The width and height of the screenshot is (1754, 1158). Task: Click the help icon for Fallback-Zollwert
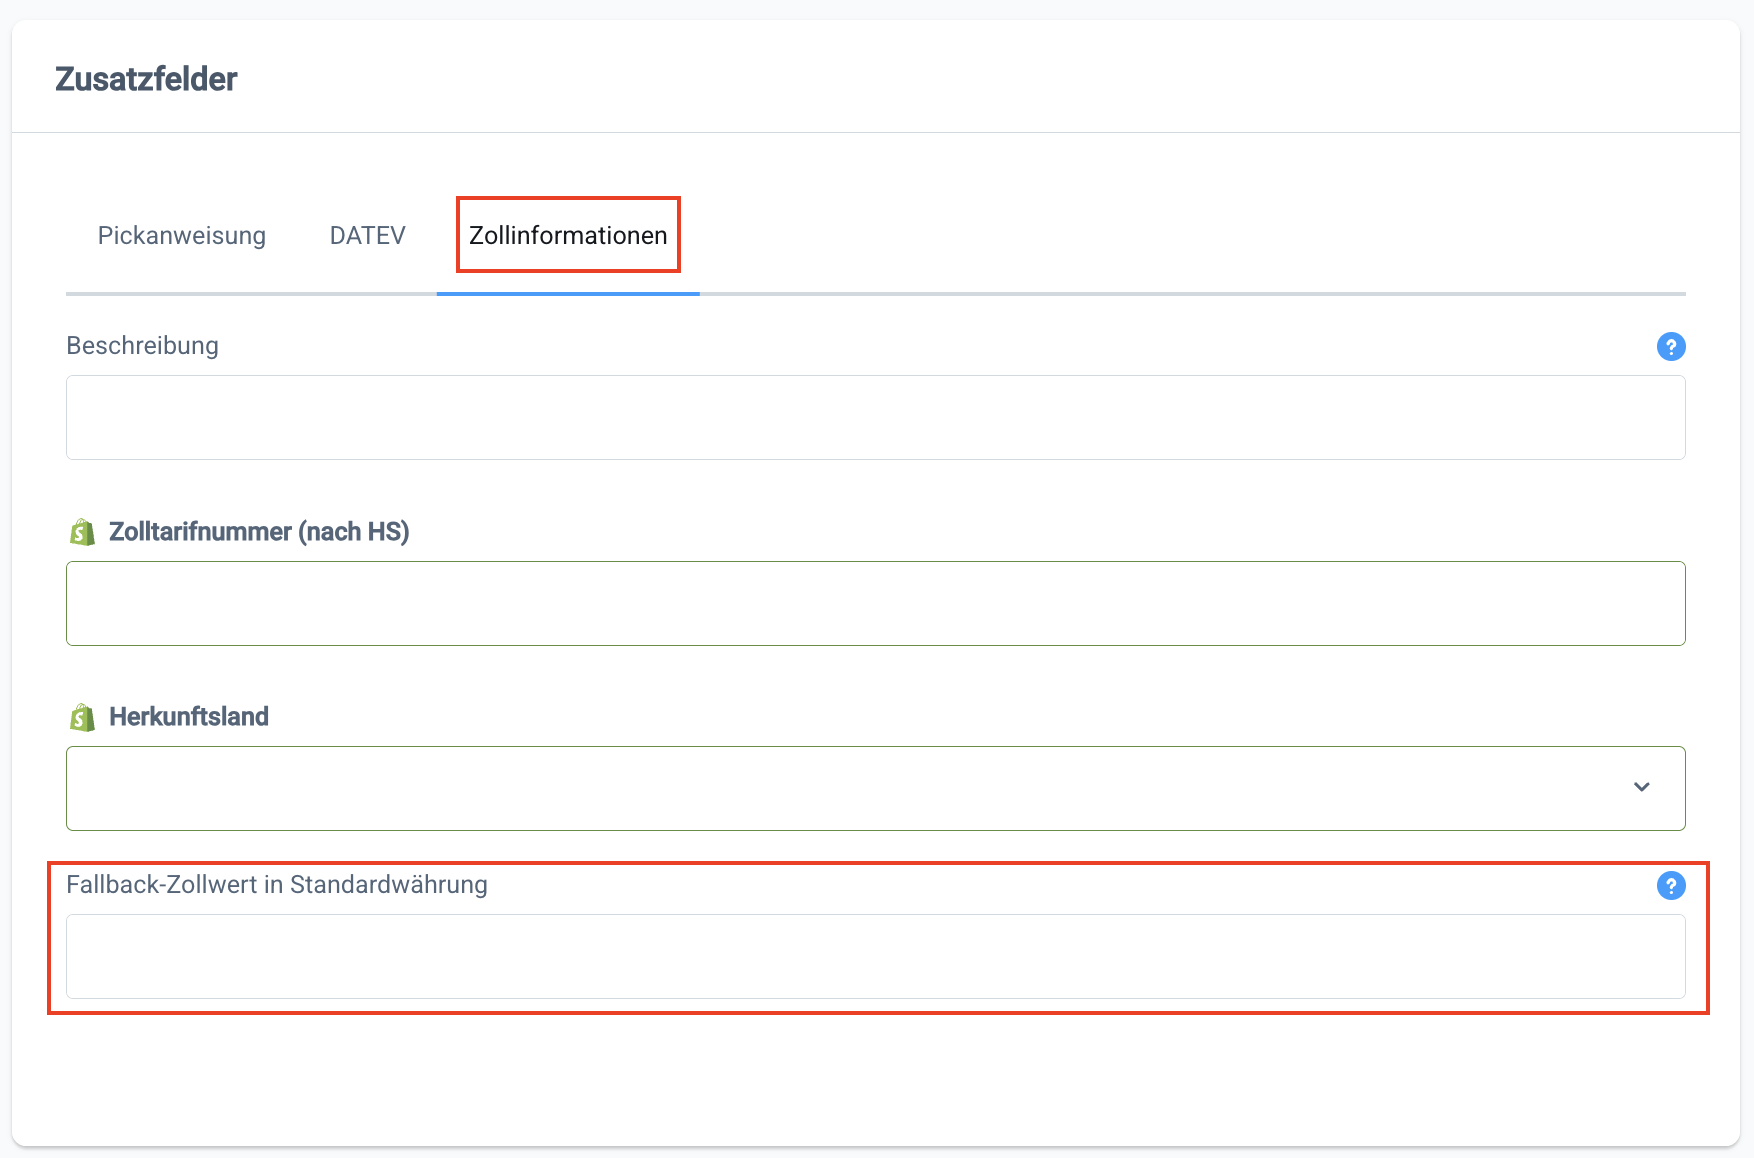coord(1670,885)
